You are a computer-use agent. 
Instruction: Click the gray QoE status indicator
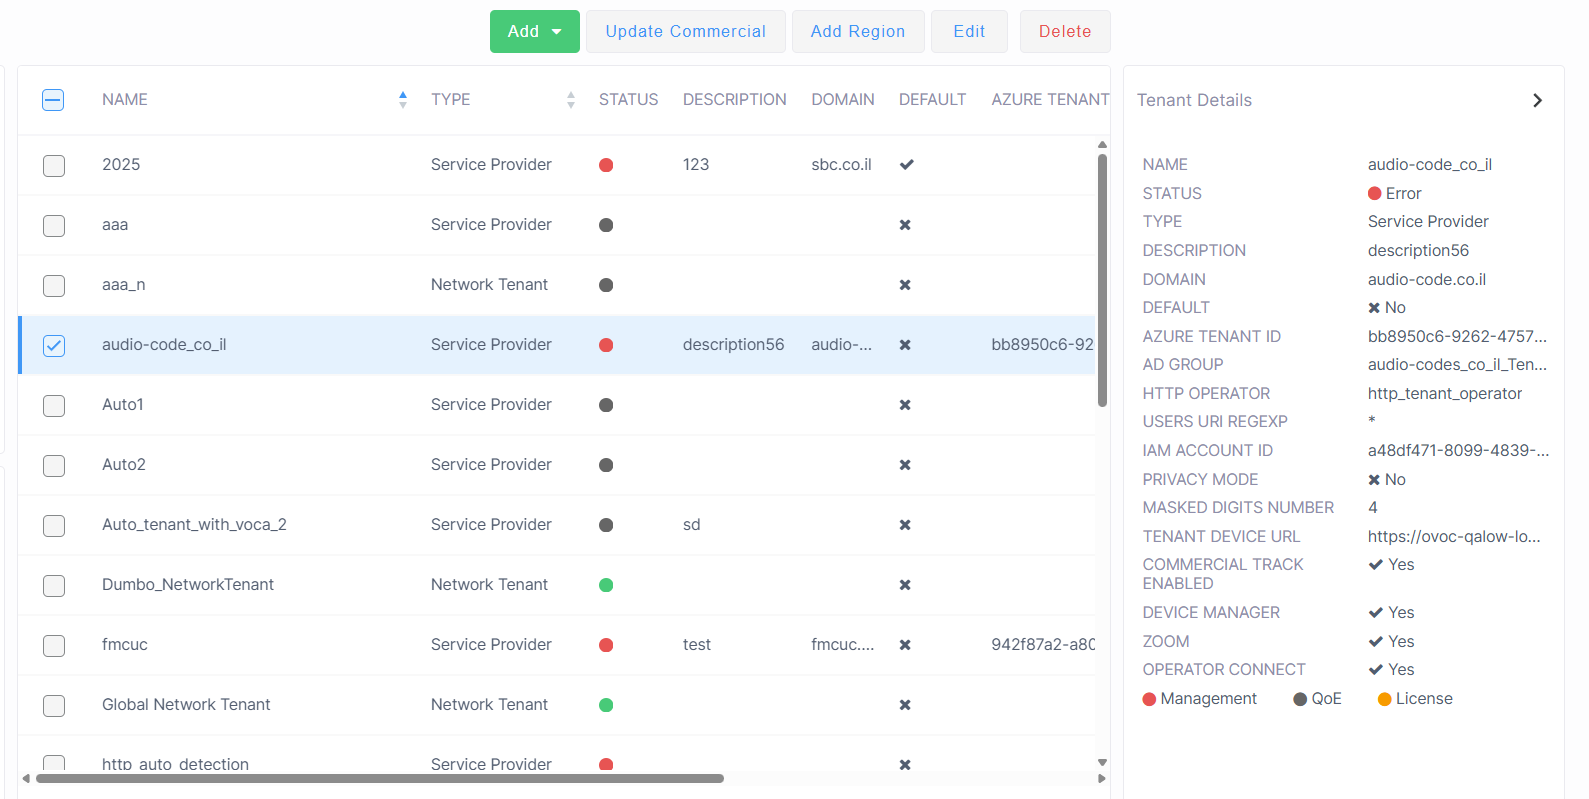click(1300, 699)
